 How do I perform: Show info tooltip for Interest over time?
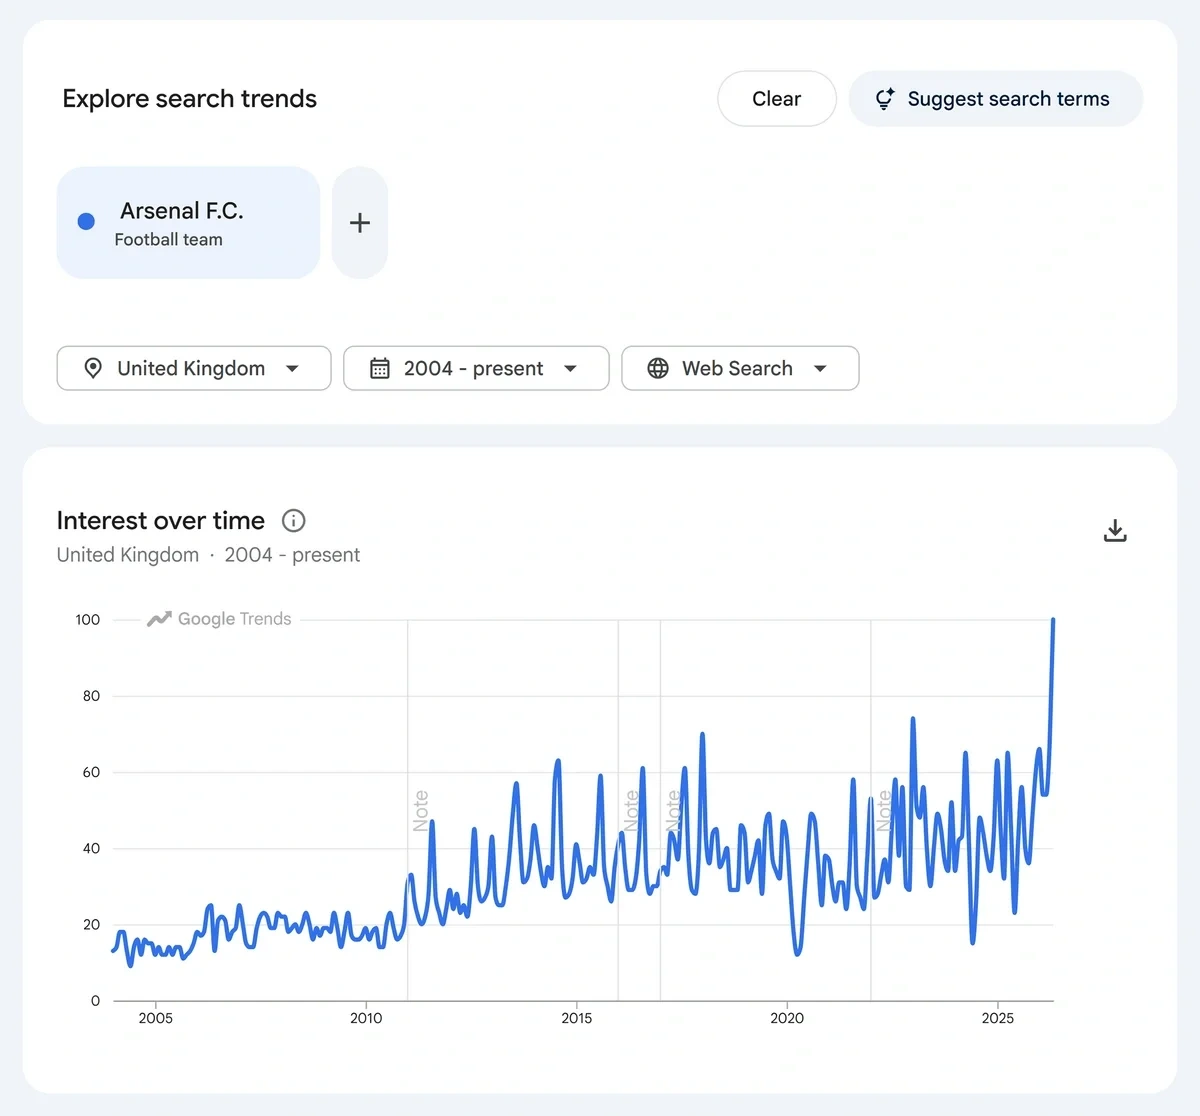coord(294,521)
